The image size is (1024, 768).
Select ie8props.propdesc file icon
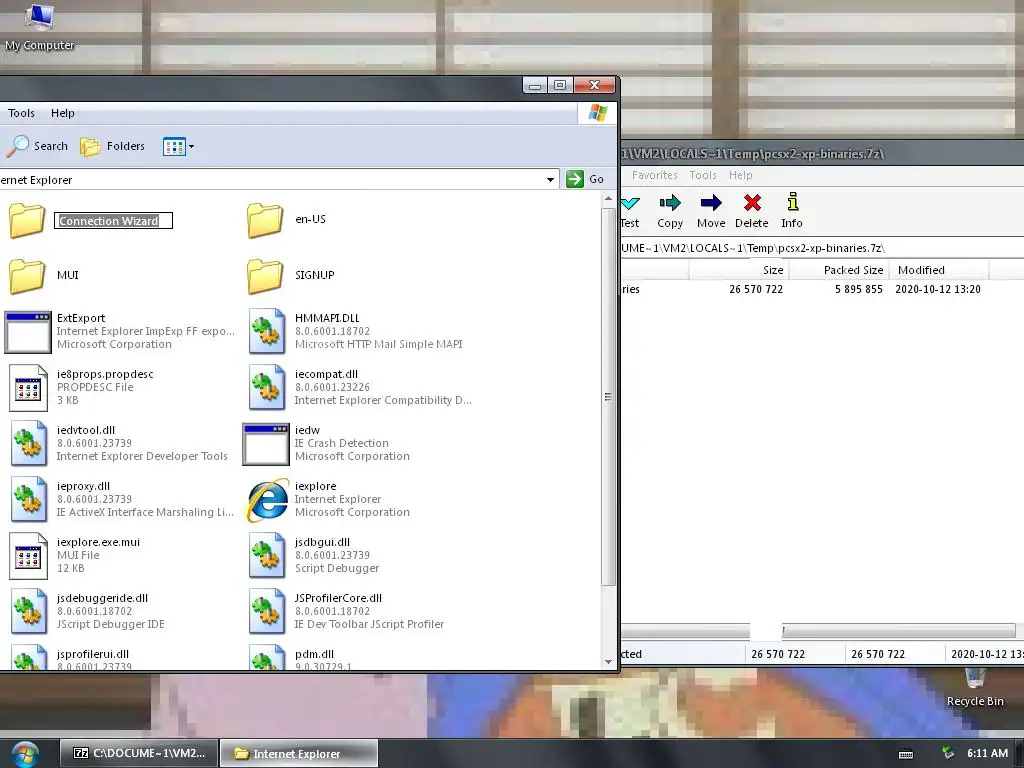tap(28, 388)
